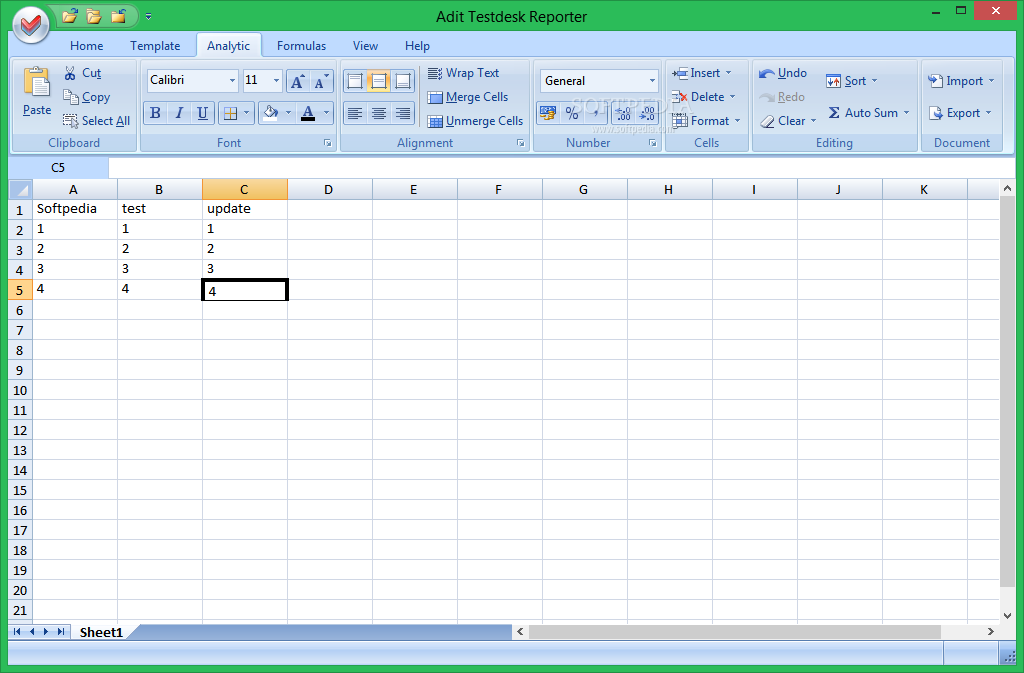1024x673 pixels.
Task: Click the Unmerge Cells icon
Action: [435, 121]
